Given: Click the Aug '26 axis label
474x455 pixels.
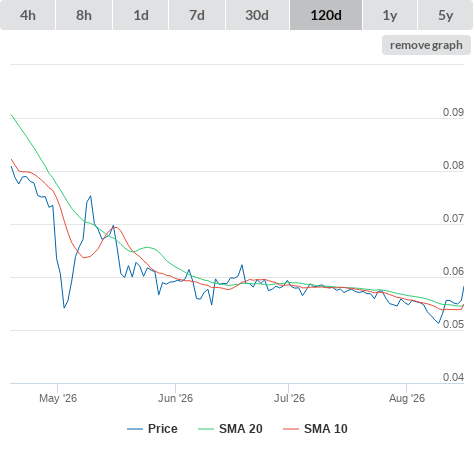Looking at the screenshot, I should [x=407, y=398].
